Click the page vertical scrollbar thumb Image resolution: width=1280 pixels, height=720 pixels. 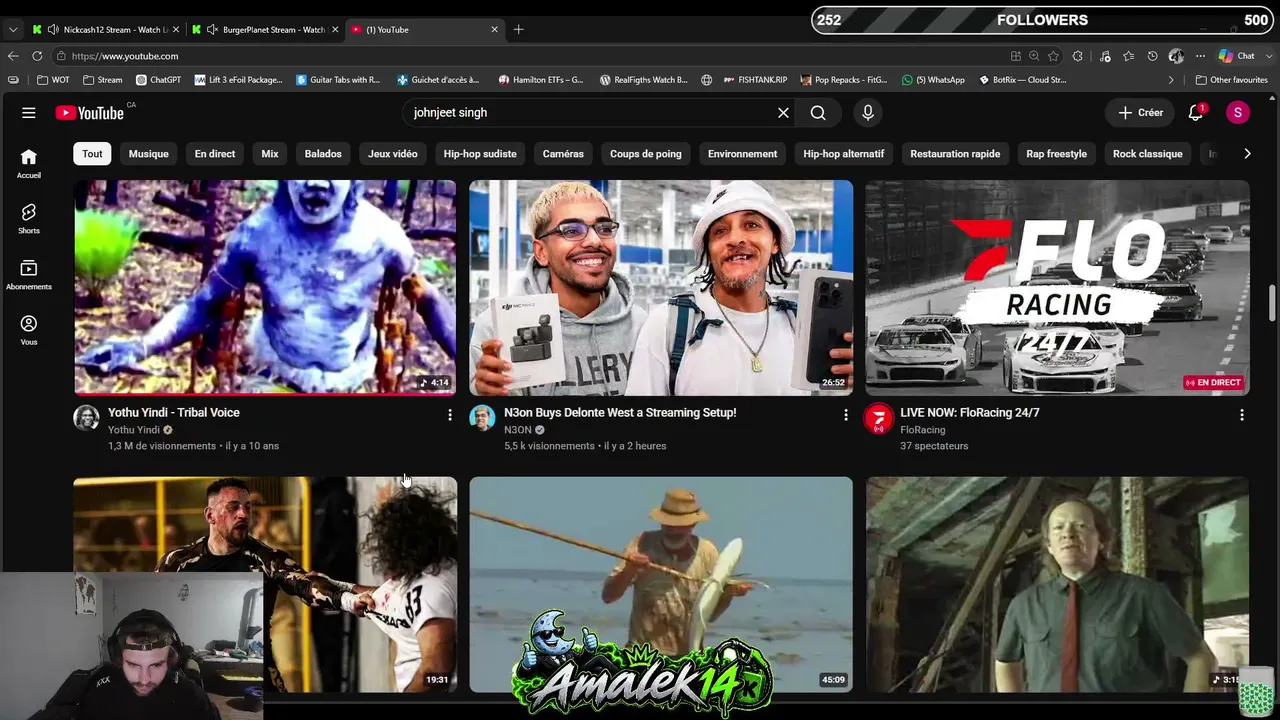pyautogui.click(x=1273, y=302)
